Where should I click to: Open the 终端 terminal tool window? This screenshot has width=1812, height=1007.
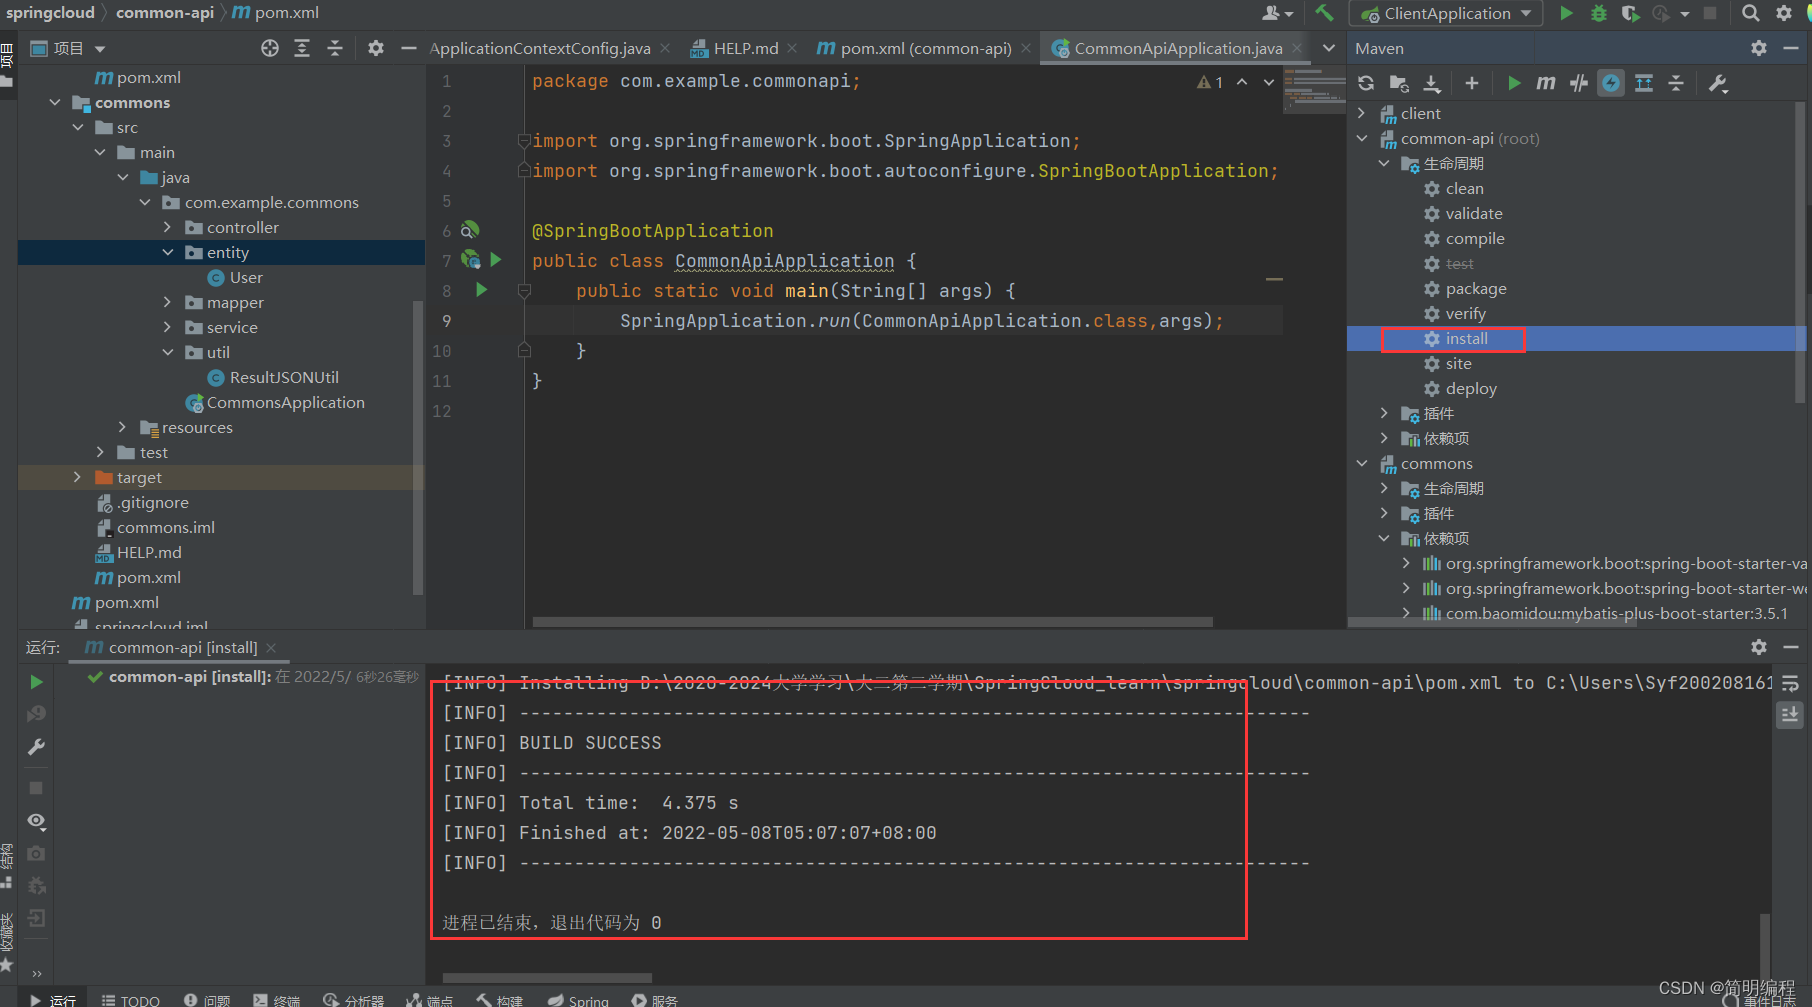(x=277, y=1000)
